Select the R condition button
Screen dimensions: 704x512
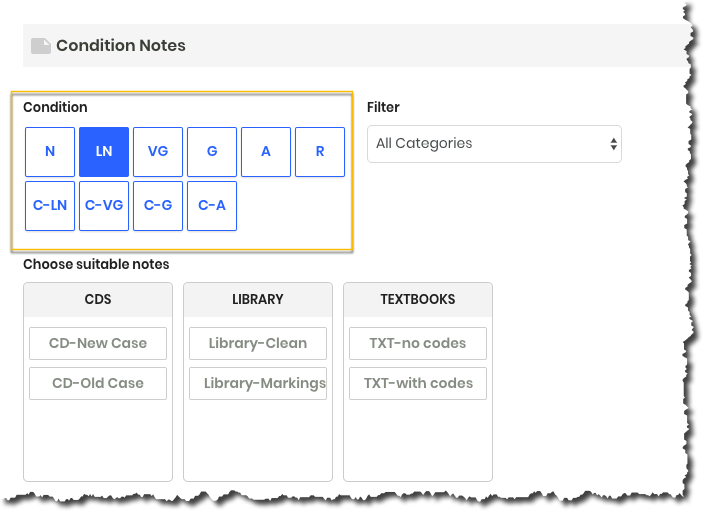[x=320, y=152]
